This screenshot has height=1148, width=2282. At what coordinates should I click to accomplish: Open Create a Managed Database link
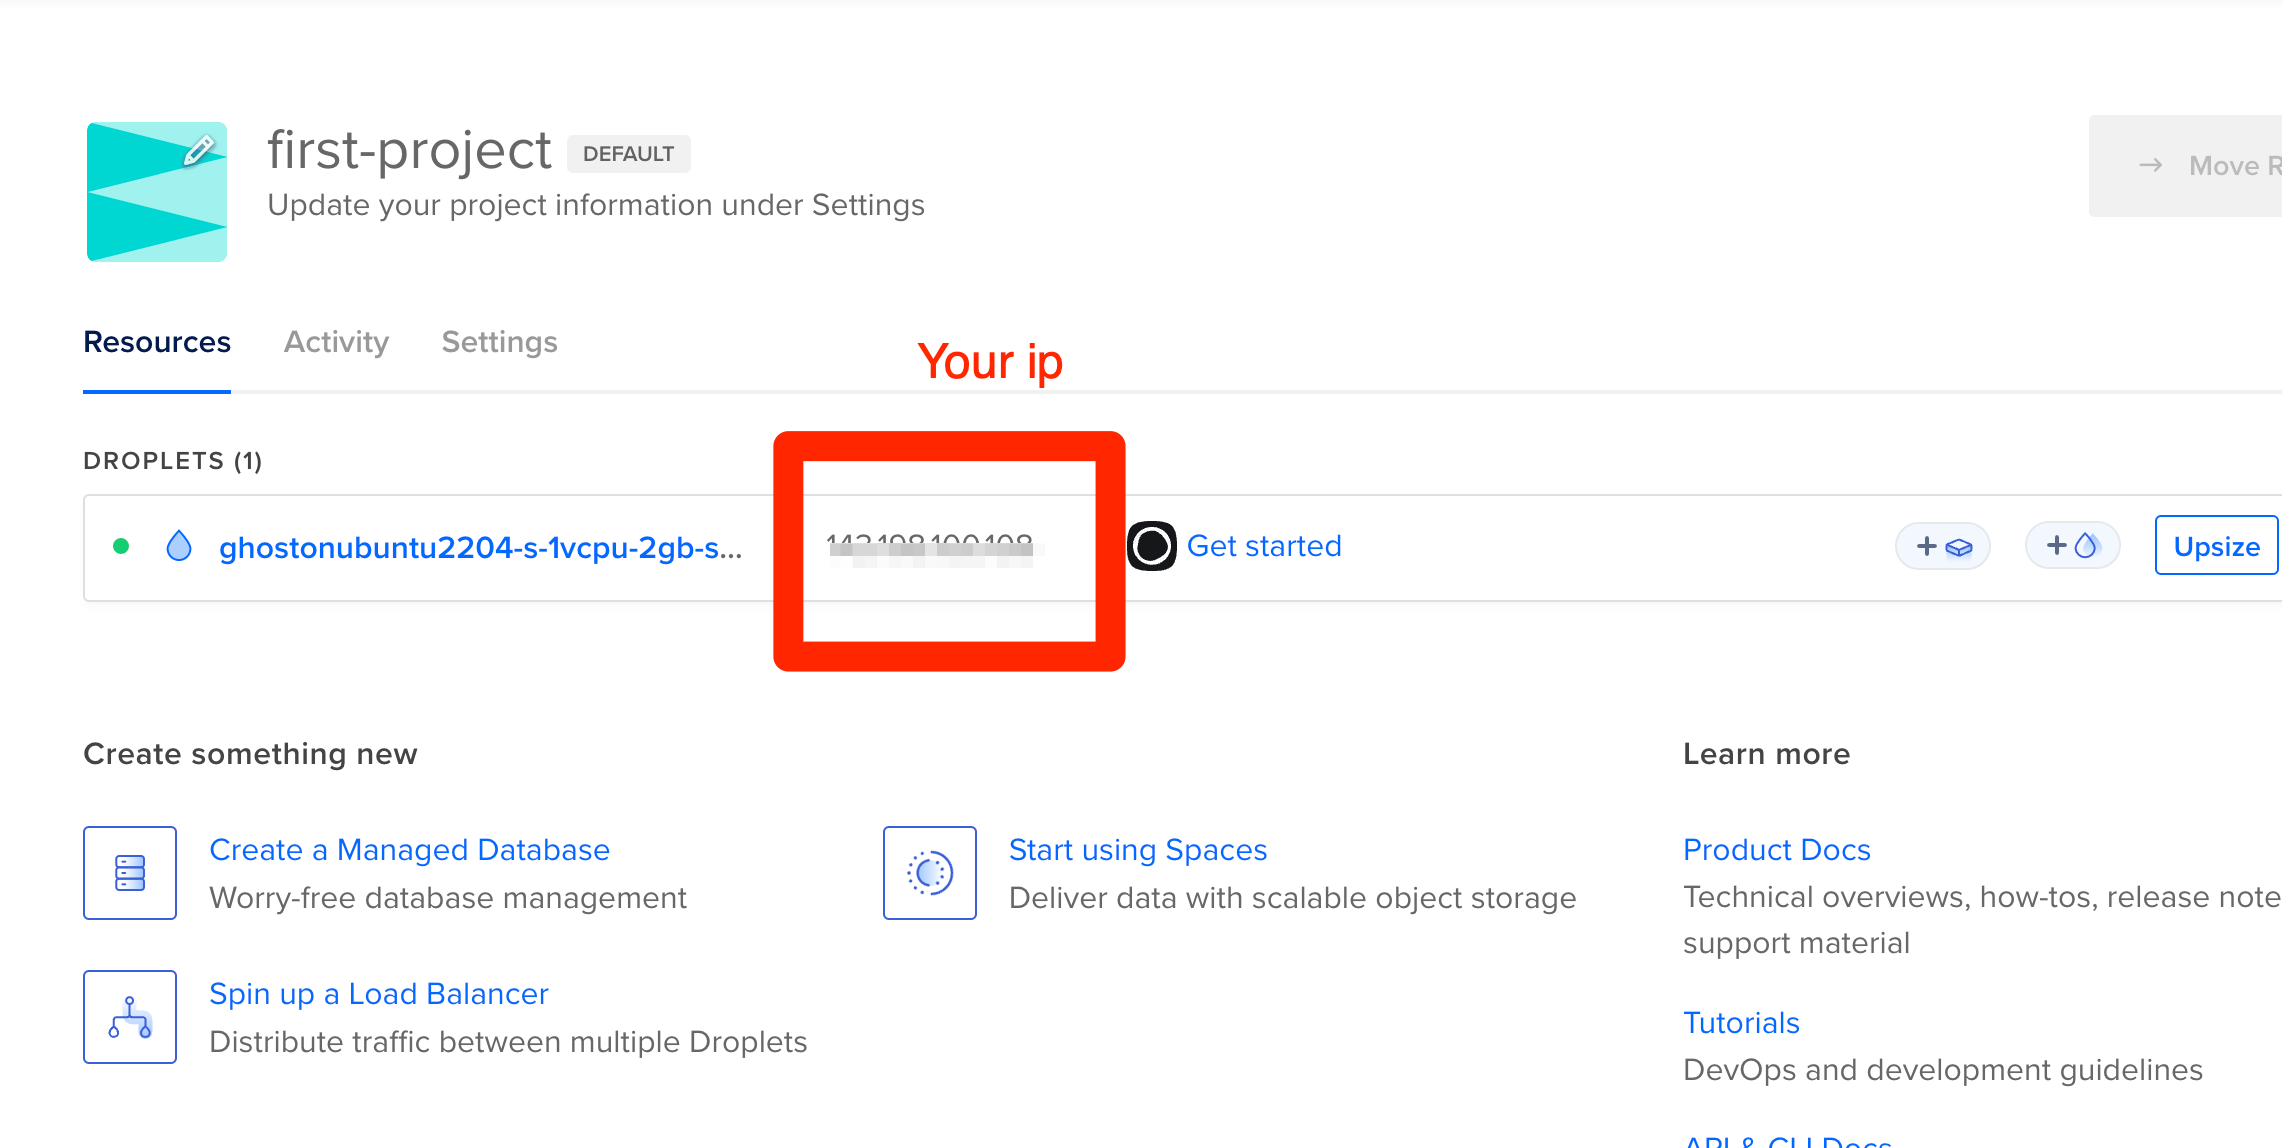(409, 850)
